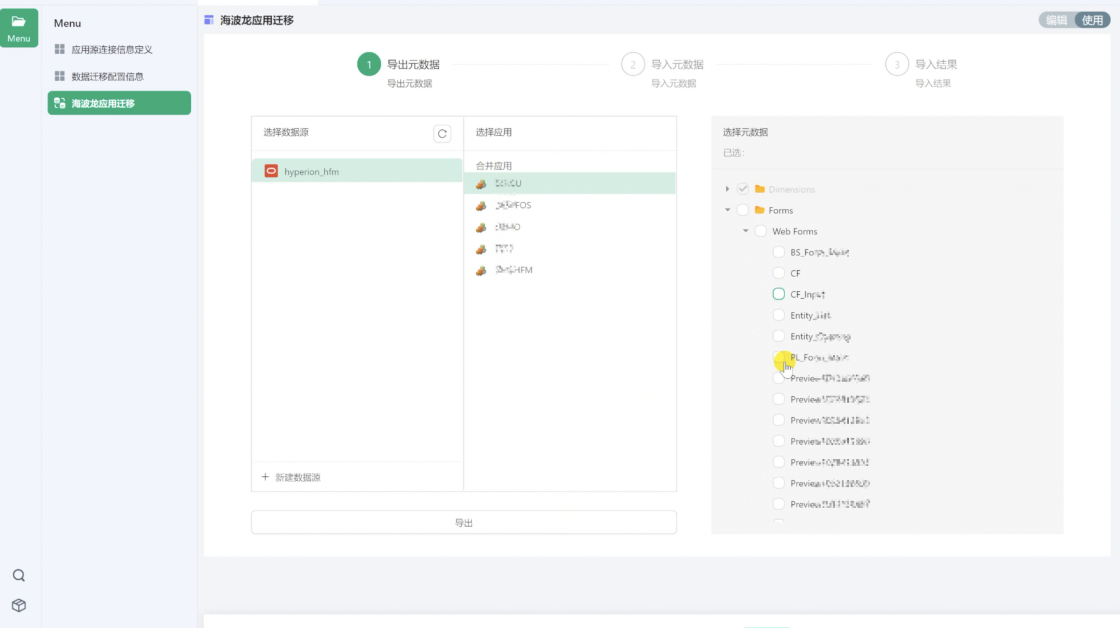
Task: Collapse the Forms tree node
Action: coord(727,210)
